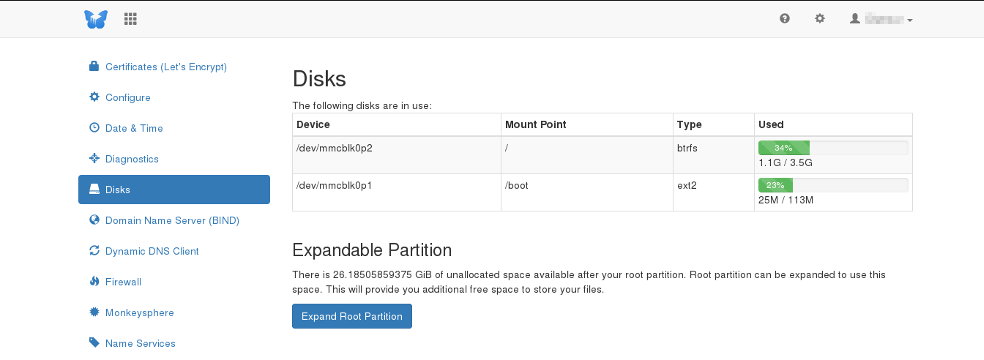984x360 pixels.
Task: Open the system settings gear icon
Action: [820, 19]
